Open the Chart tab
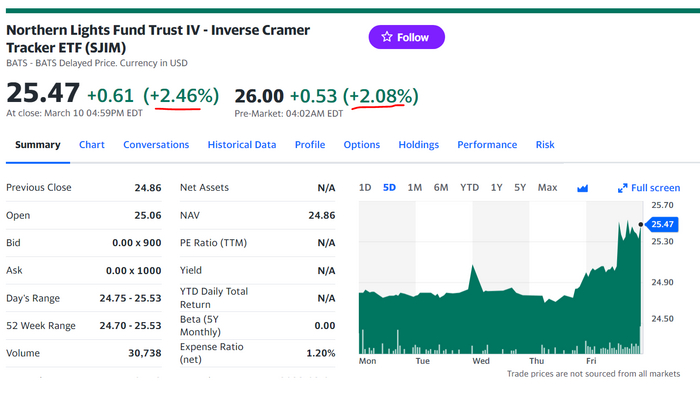 pos(92,145)
